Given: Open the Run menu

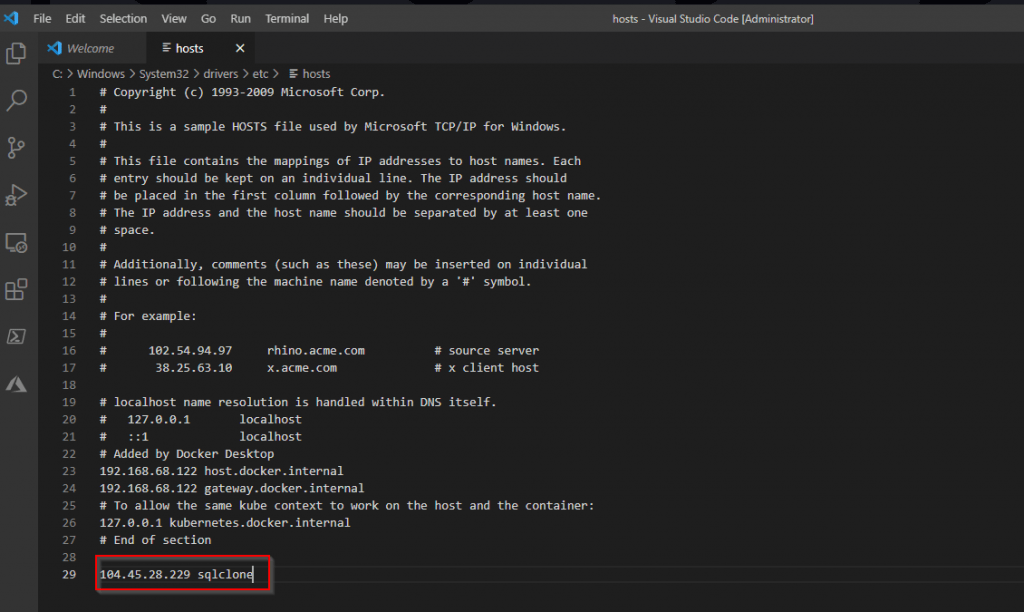Looking at the screenshot, I should [240, 18].
